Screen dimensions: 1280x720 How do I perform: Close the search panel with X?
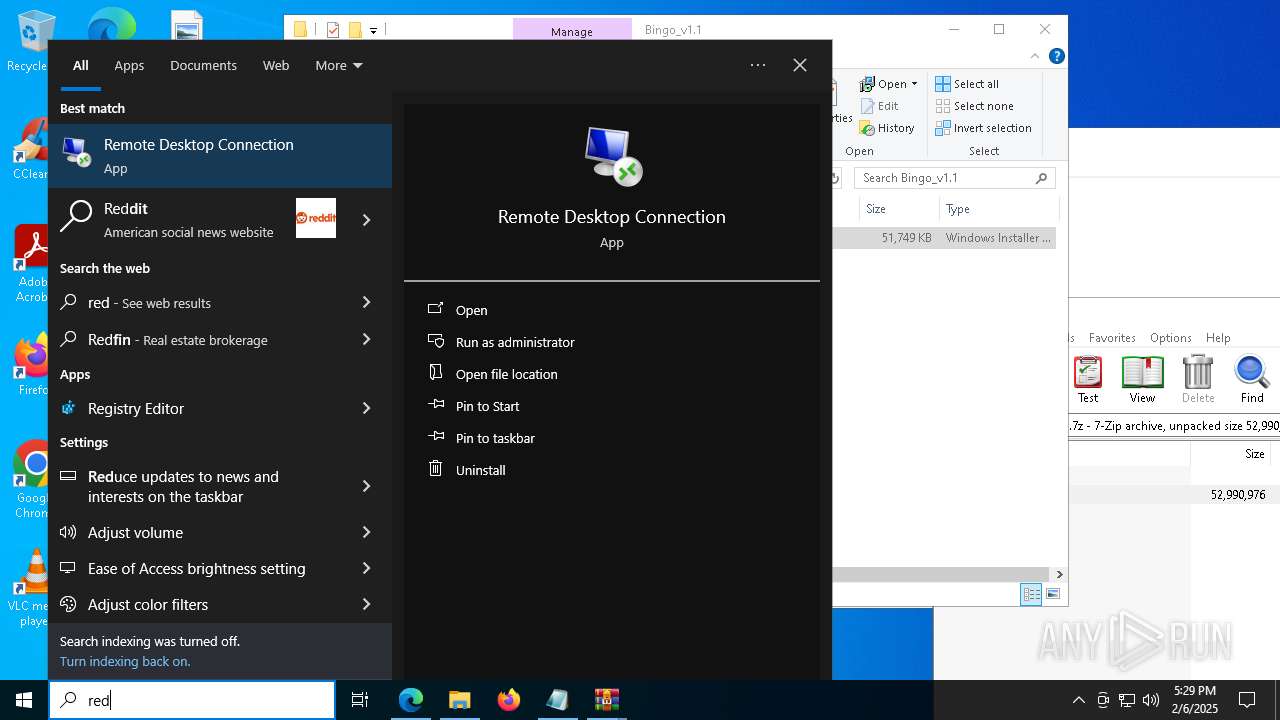point(800,65)
